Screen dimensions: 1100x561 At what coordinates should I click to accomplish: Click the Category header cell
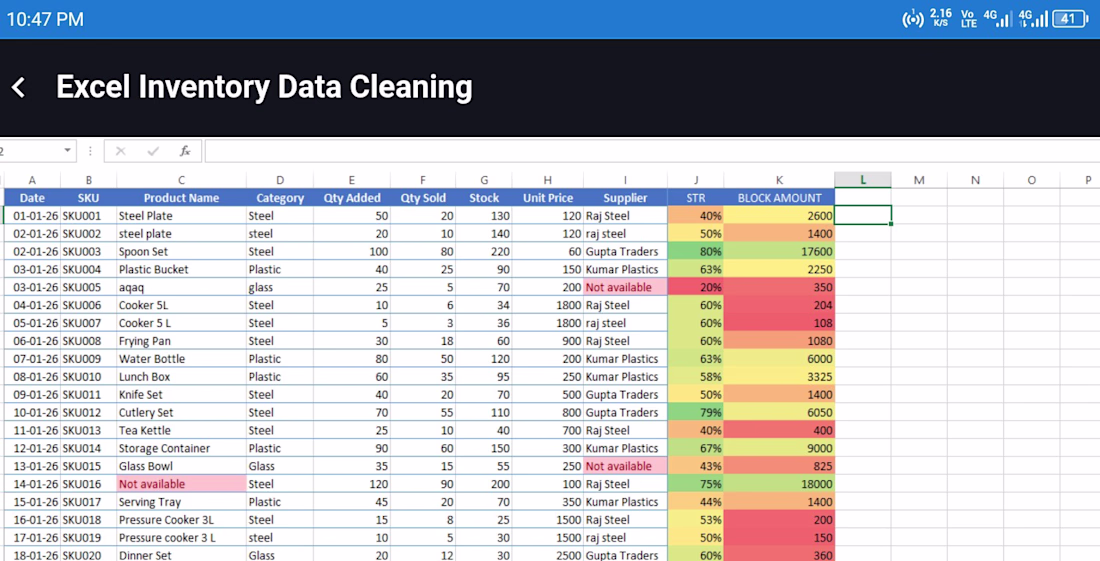[280, 198]
